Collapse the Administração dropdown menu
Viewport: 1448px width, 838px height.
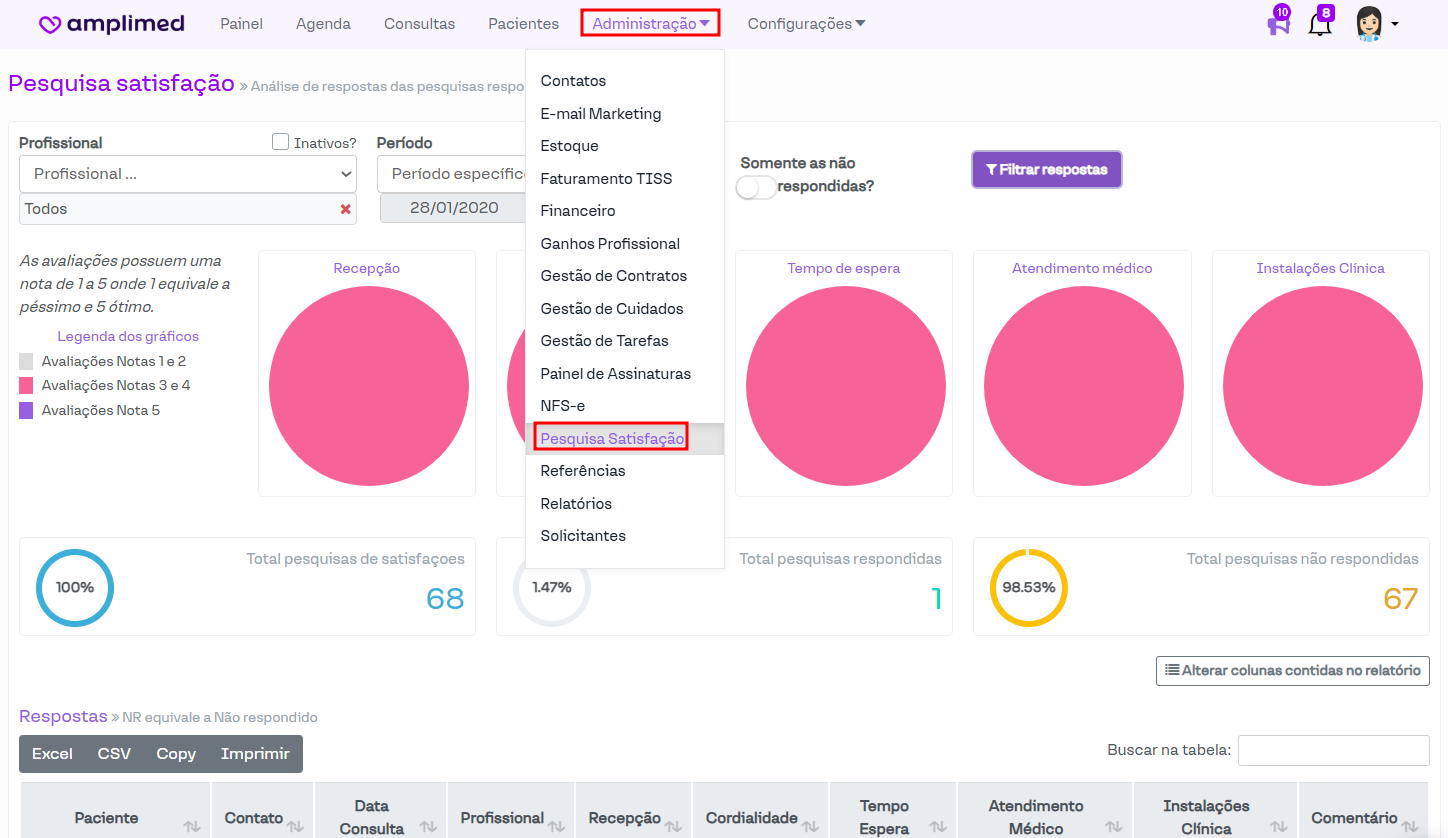(x=650, y=24)
